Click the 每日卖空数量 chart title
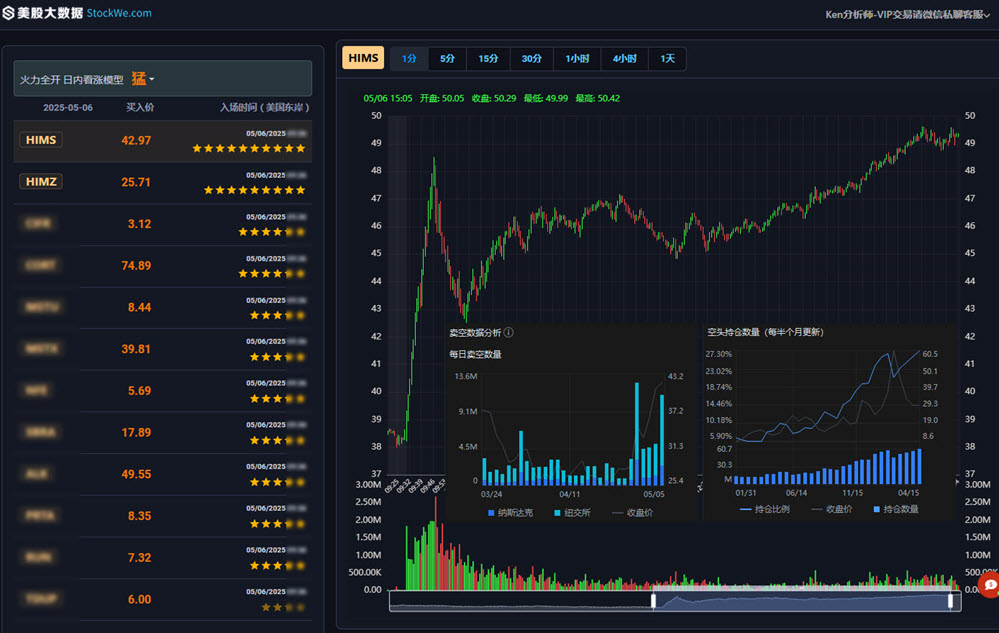Viewport: 999px width, 633px height. point(475,354)
